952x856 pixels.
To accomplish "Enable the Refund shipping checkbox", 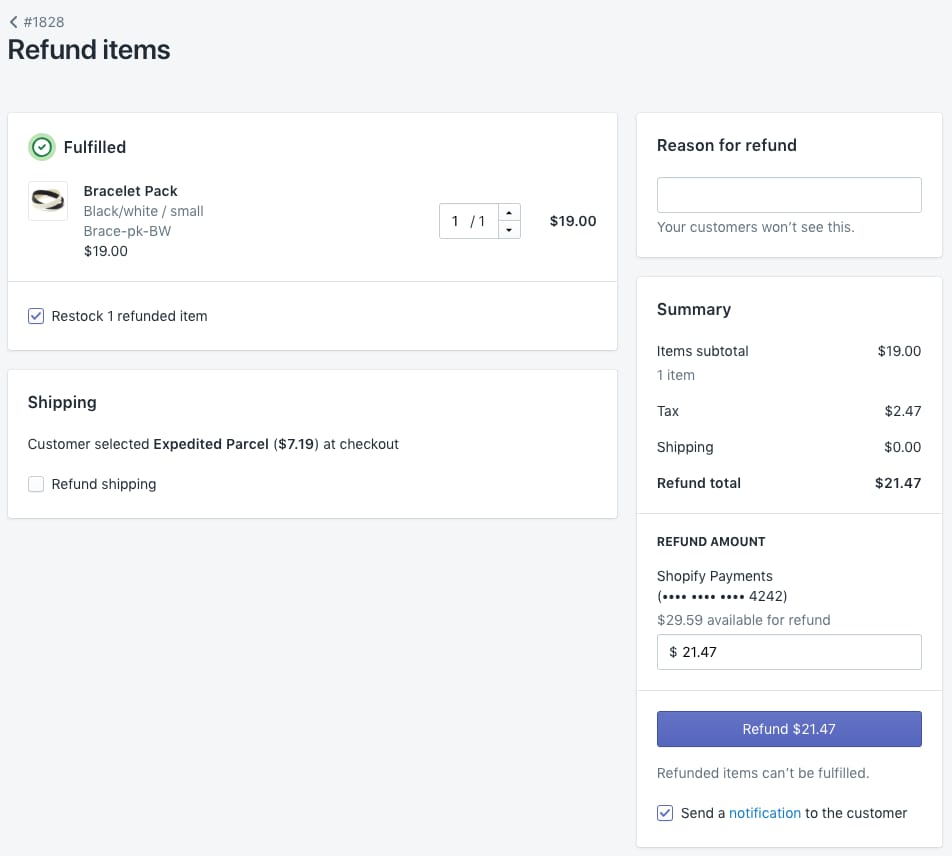I will tap(36, 484).
